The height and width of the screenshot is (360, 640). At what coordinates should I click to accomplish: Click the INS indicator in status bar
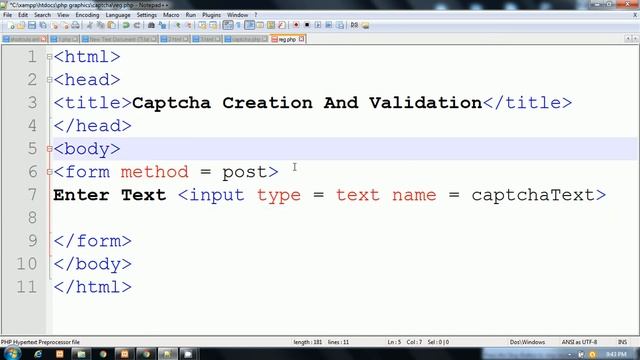pyautogui.click(x=622, y=342)
